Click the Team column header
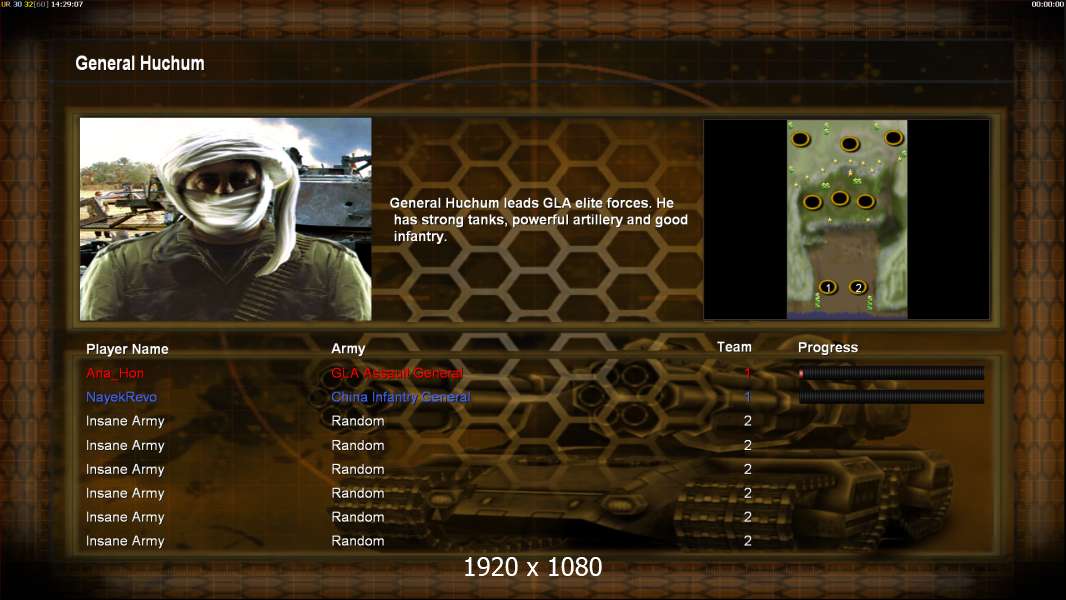Image resolution: width=1066 pixels, height=600 pixels. pos(734,347)
